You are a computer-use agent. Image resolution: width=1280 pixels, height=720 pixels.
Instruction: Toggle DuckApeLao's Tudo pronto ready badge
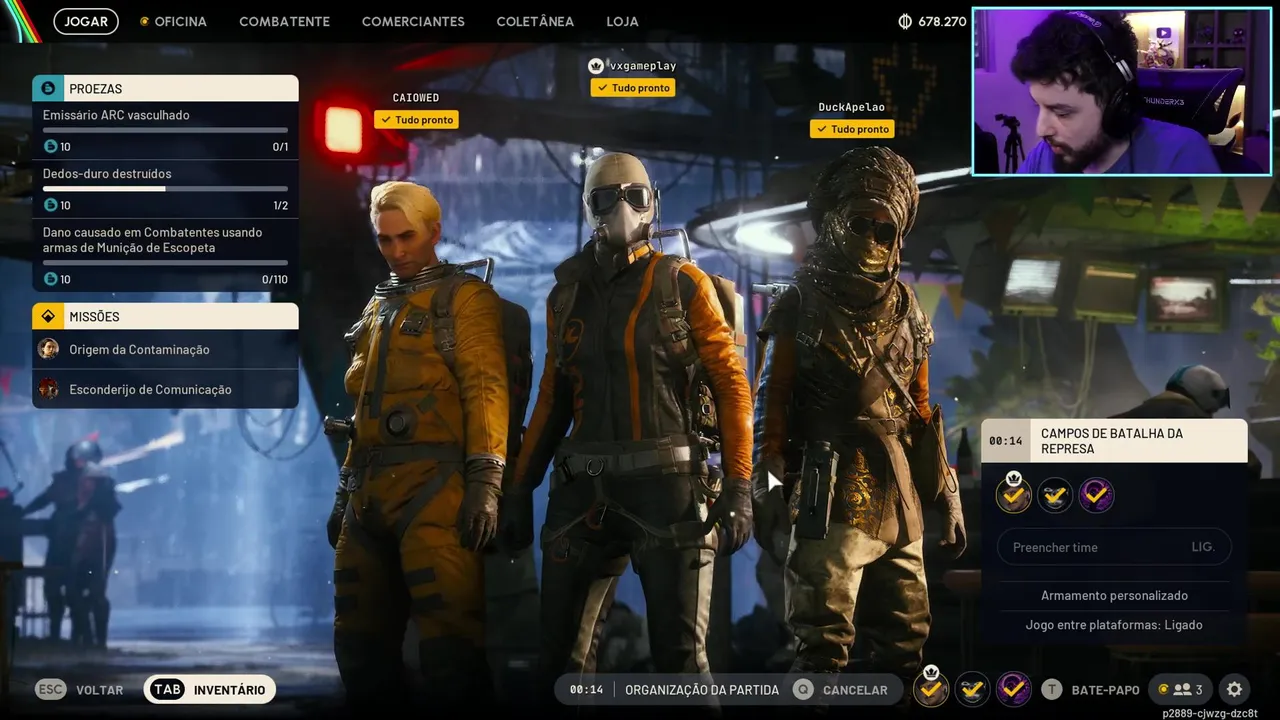852,128
